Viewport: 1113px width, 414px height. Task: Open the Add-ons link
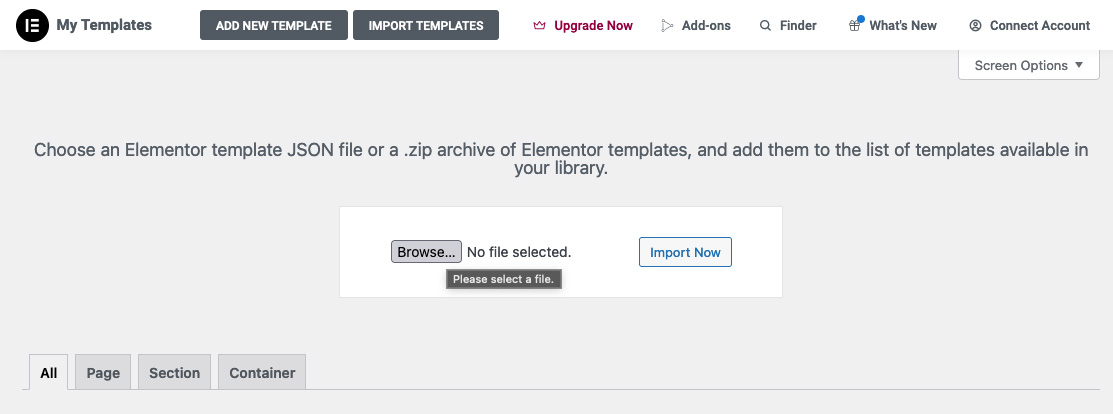[x=696, y=26]
